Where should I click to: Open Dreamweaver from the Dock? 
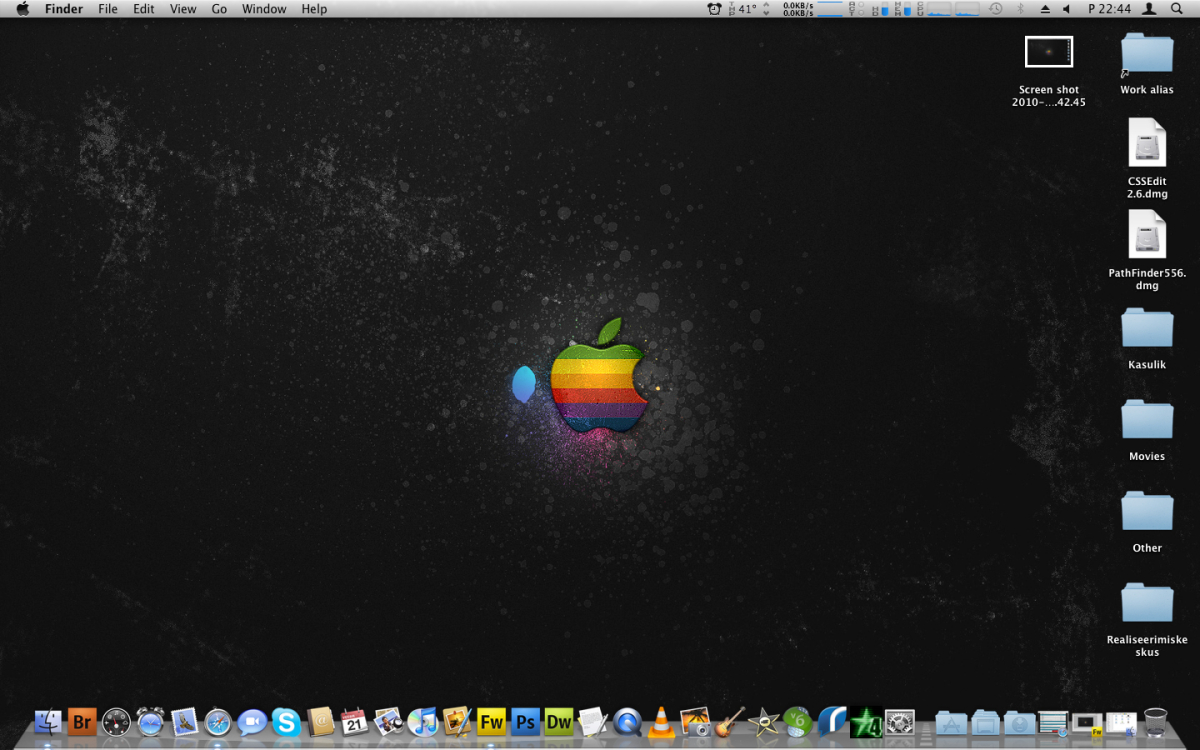coord(559,721)
